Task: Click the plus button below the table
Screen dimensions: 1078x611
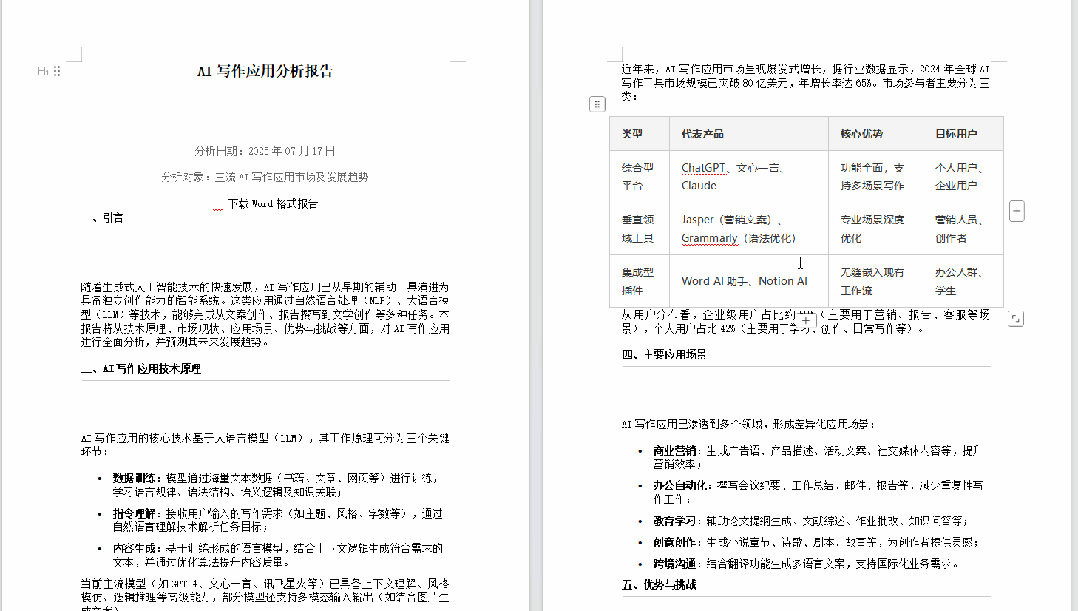Action: 806,320
